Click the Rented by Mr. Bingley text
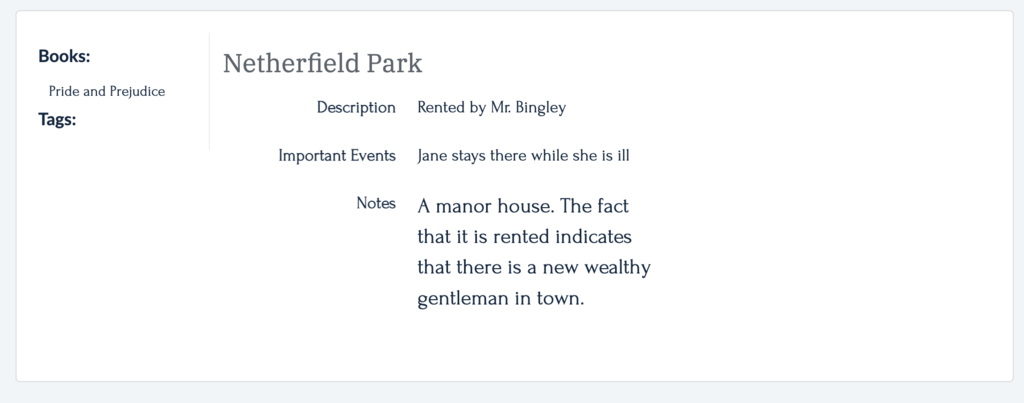 (492, 107)
